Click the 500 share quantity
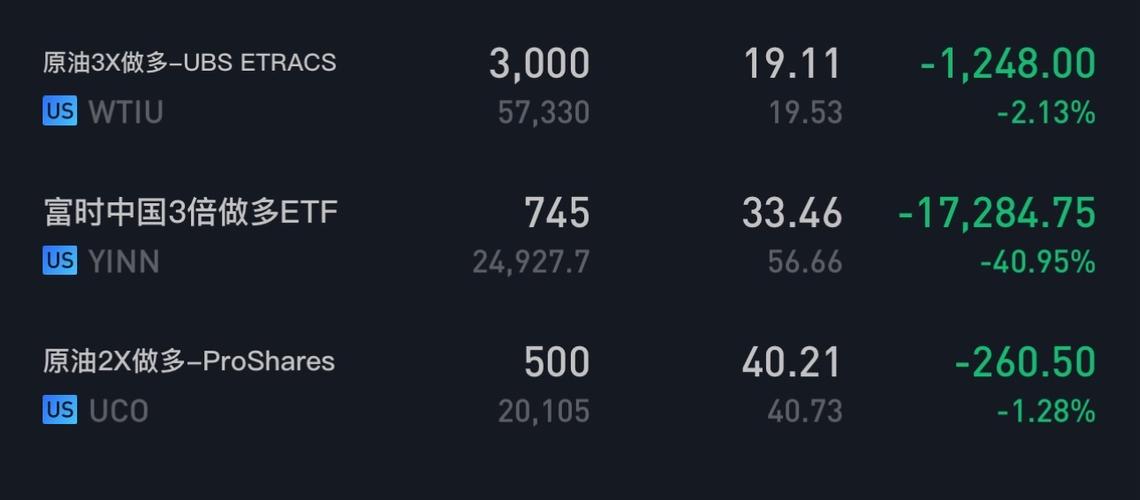The image size is (1140, 500). [x=557, y=362]
